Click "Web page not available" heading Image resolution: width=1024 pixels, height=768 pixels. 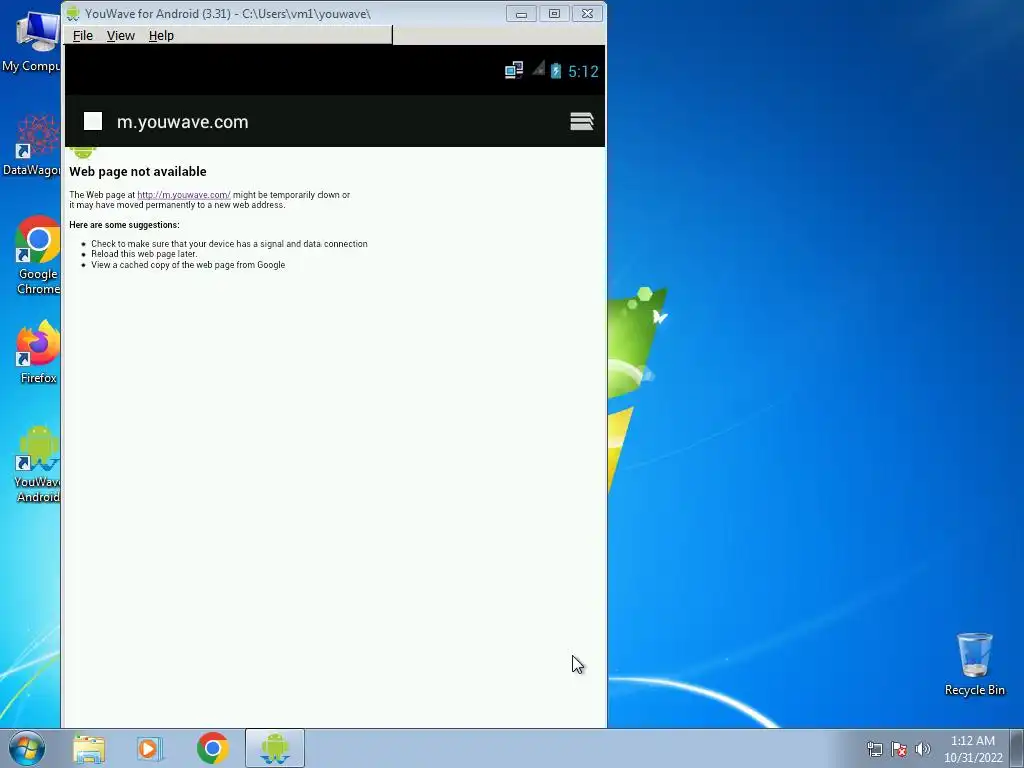coord(138,171)
